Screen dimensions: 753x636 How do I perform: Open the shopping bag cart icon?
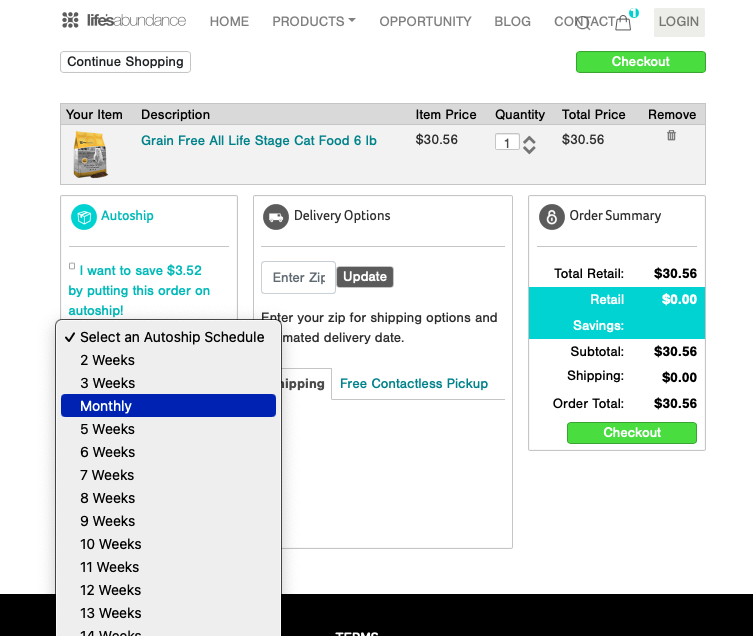623,23
